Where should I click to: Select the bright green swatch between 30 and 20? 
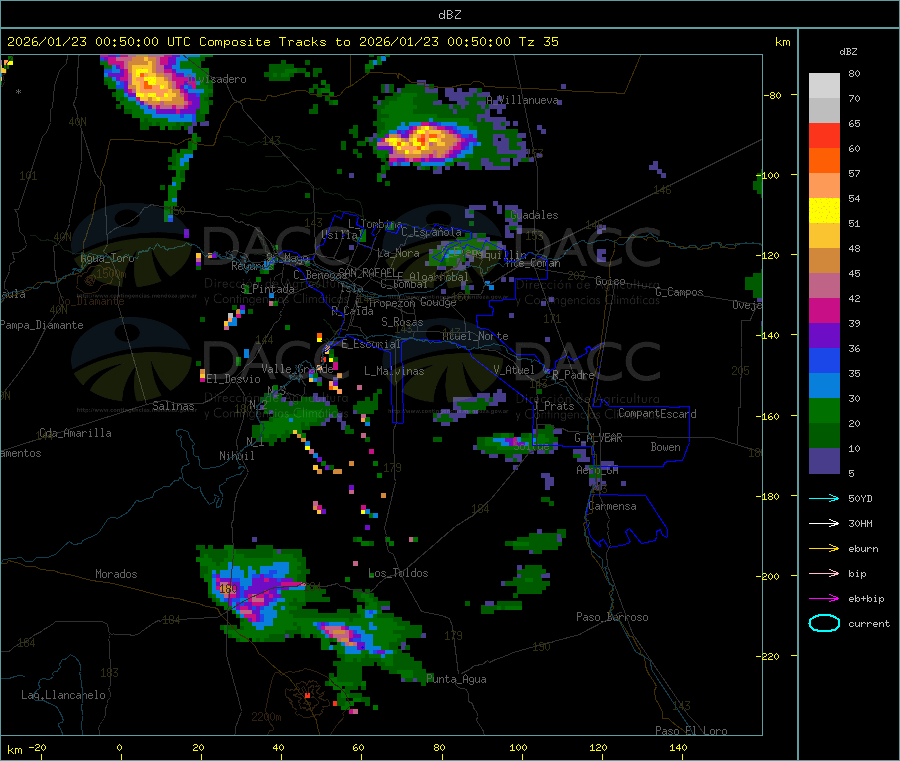pos(824,410)
